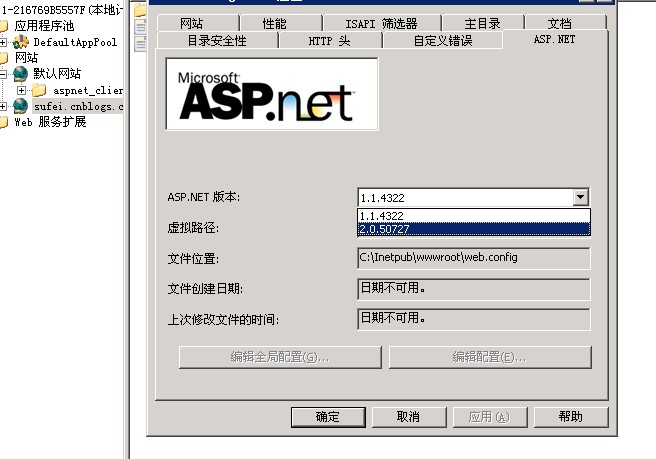Viewport: 656px width, 459px height.
Task: Click the 编辑配置(E)... button
Action: pos(490,357)
